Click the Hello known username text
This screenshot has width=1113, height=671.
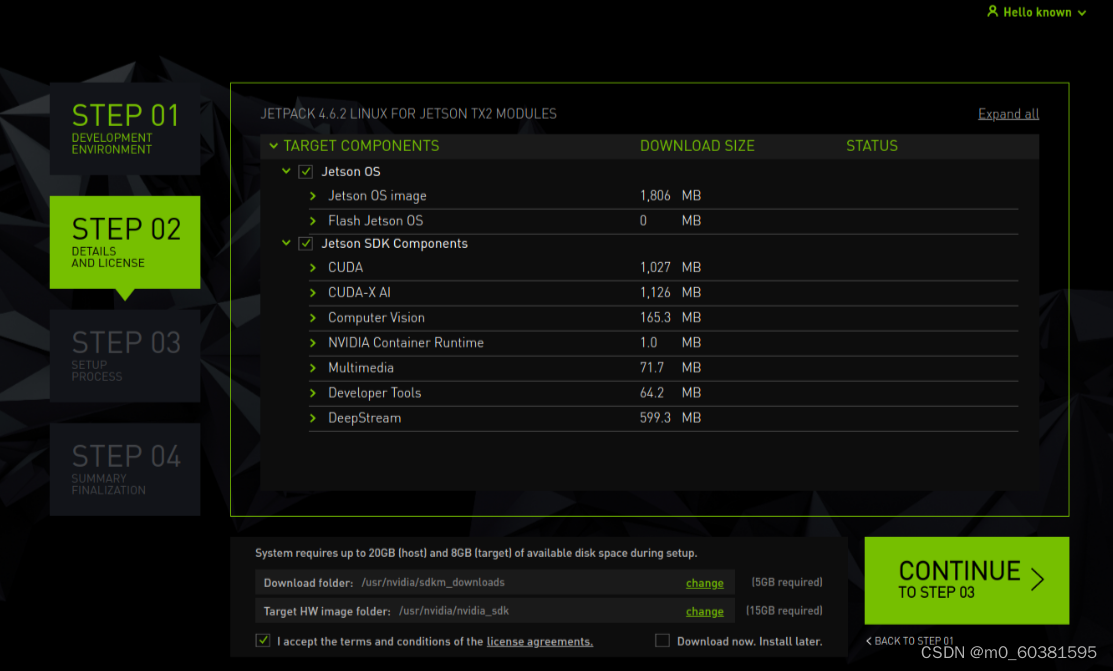coord(1037,12)
